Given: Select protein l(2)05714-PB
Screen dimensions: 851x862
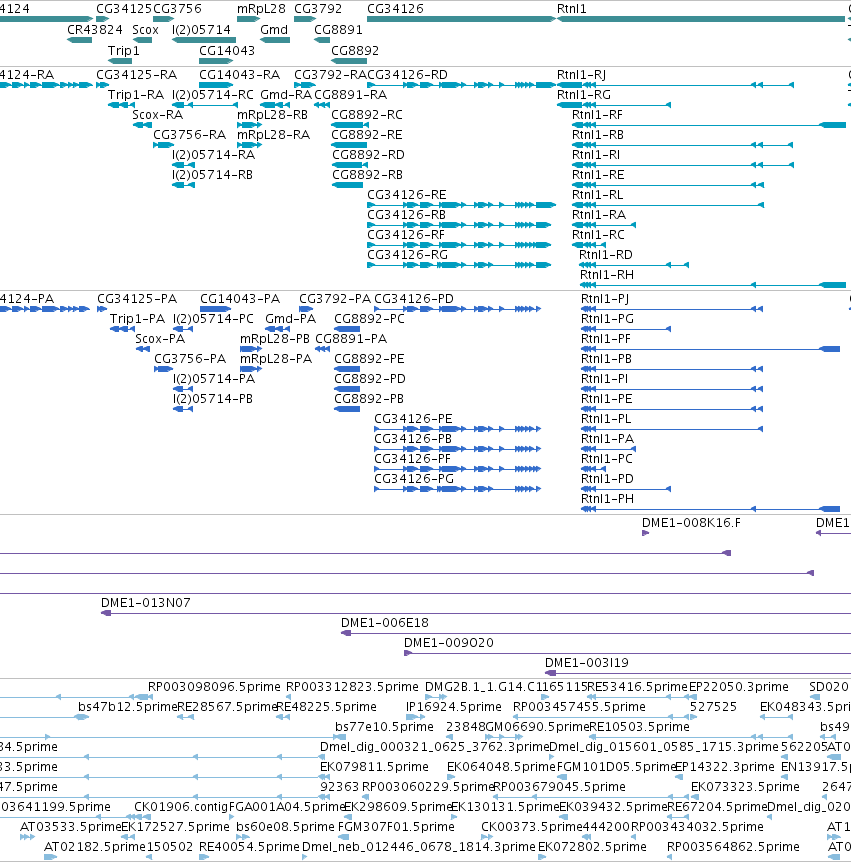Looking at the screenshot, I should (213, 399).
